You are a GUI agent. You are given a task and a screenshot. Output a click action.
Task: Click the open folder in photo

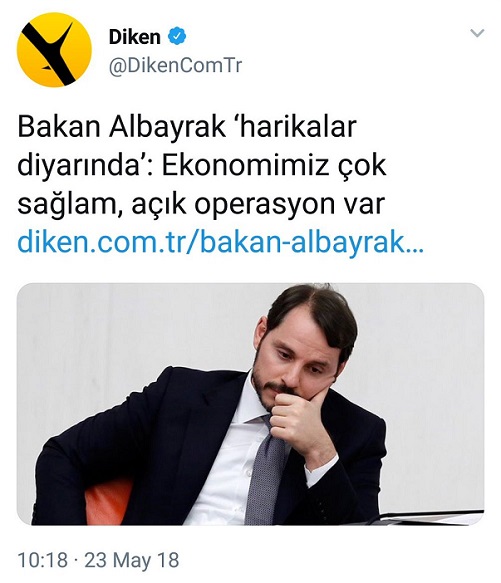428,518
